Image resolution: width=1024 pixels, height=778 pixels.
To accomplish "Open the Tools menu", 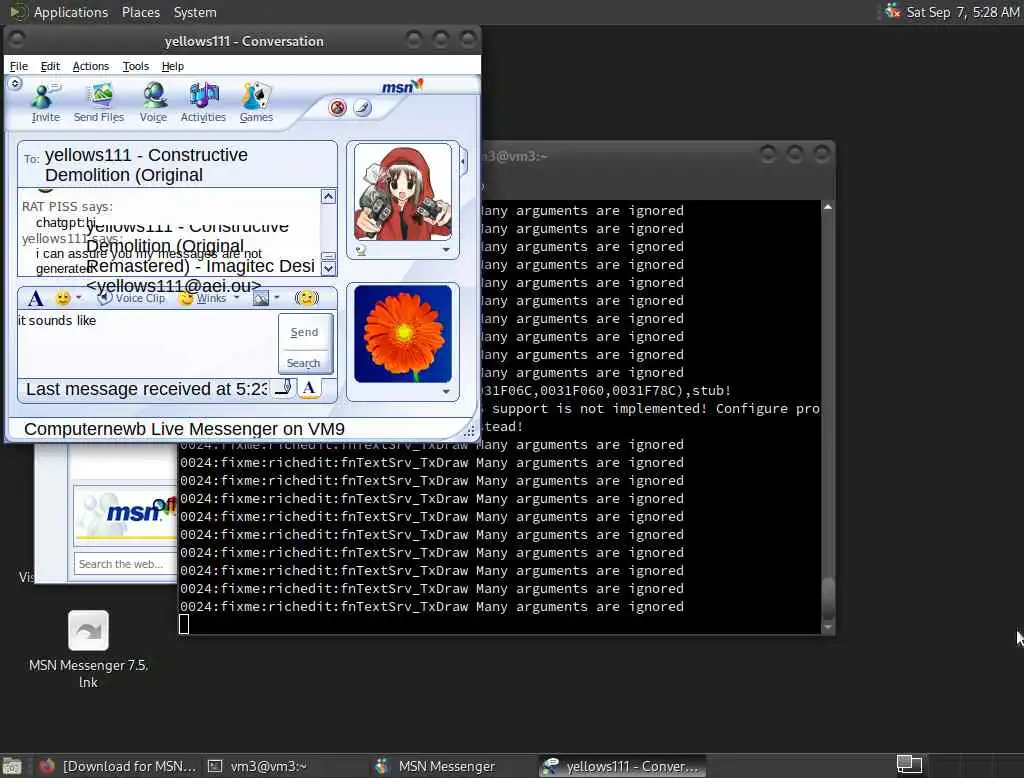I will coord(135,66).
